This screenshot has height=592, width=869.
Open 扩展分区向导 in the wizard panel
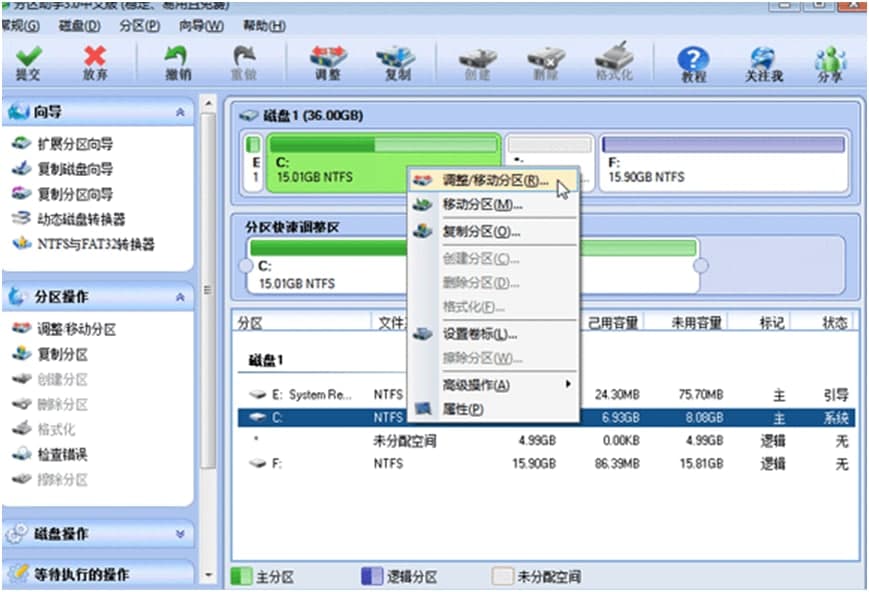pos(63,144)
